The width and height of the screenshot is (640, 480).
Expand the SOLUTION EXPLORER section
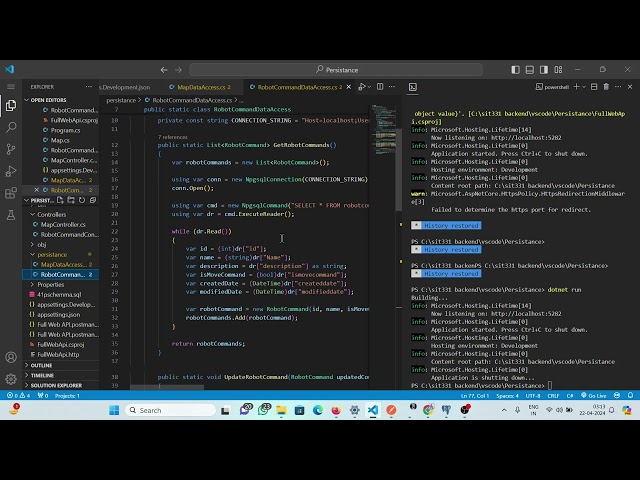click(x=27, y=385)
